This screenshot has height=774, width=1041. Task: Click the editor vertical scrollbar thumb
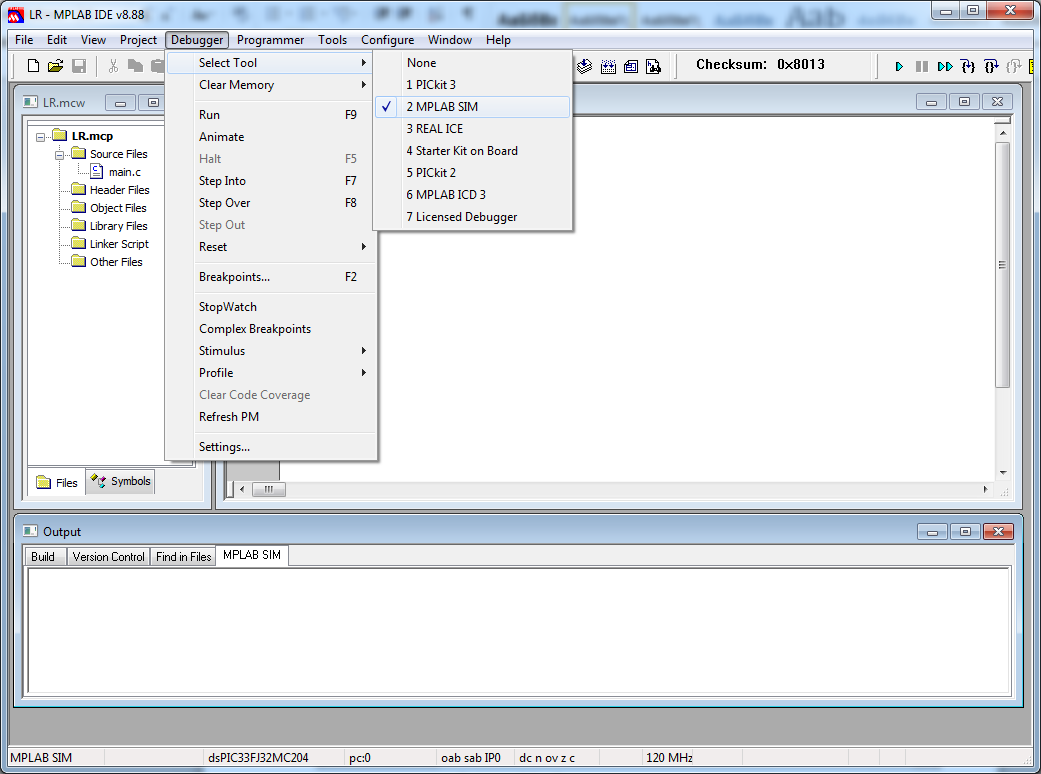(1002, 264)
